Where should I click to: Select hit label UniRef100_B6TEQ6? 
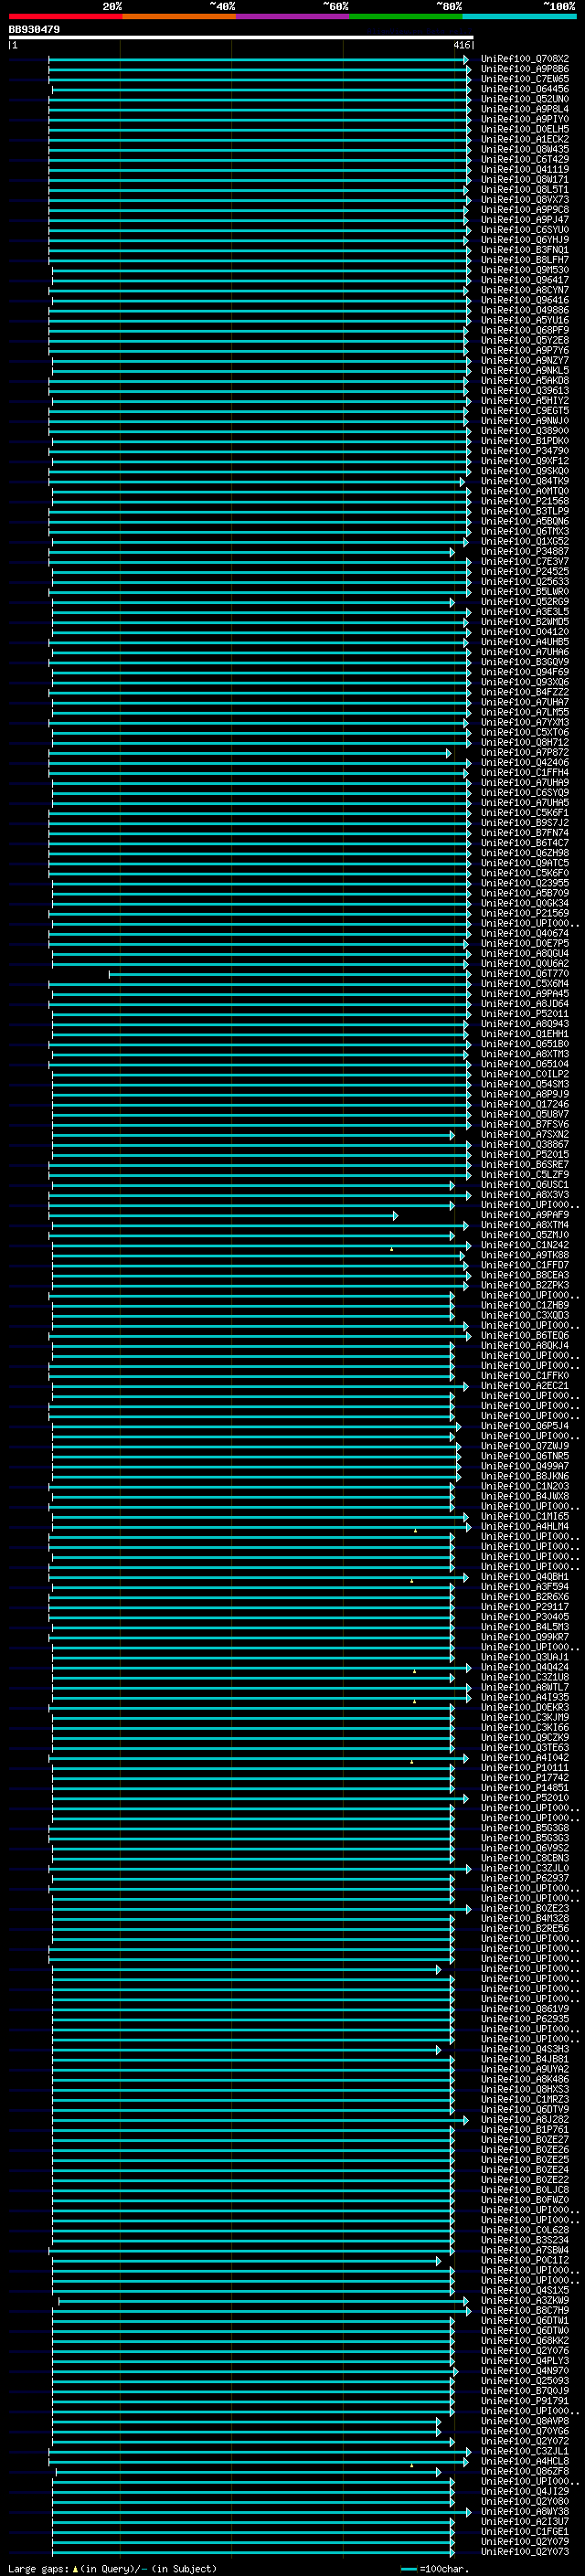524,1335
